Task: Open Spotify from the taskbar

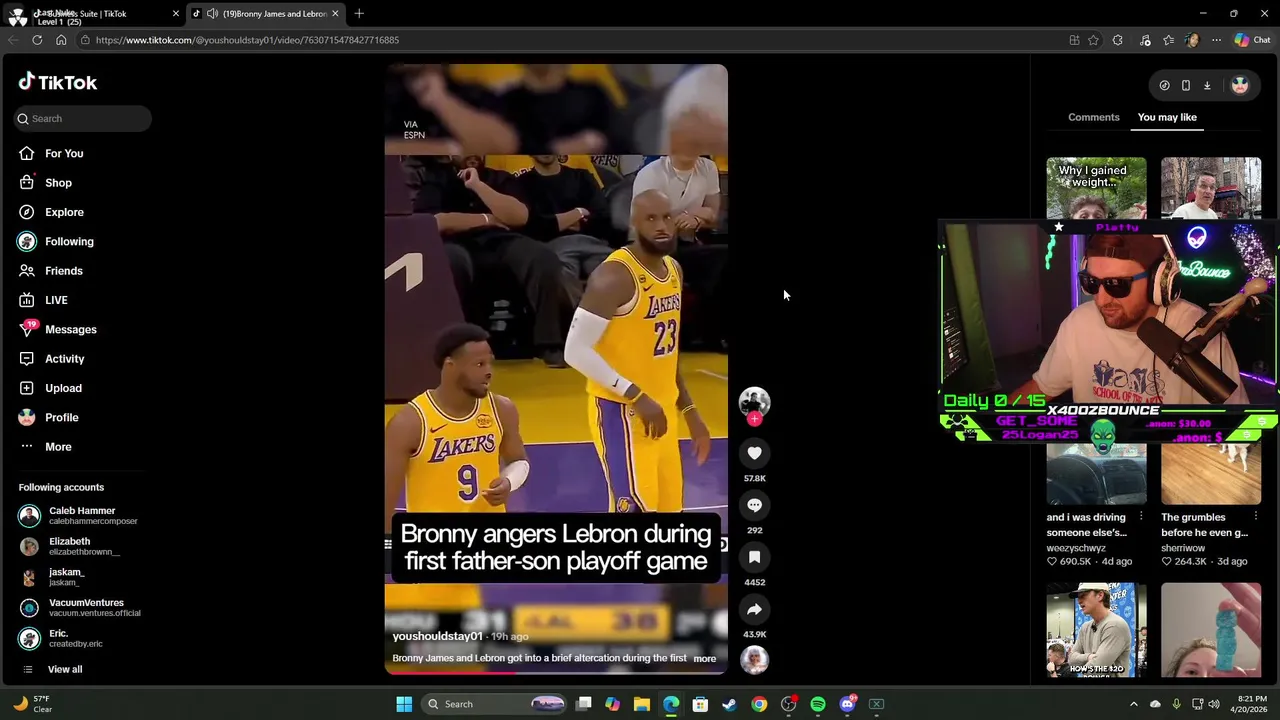Action: pos(818,704)
